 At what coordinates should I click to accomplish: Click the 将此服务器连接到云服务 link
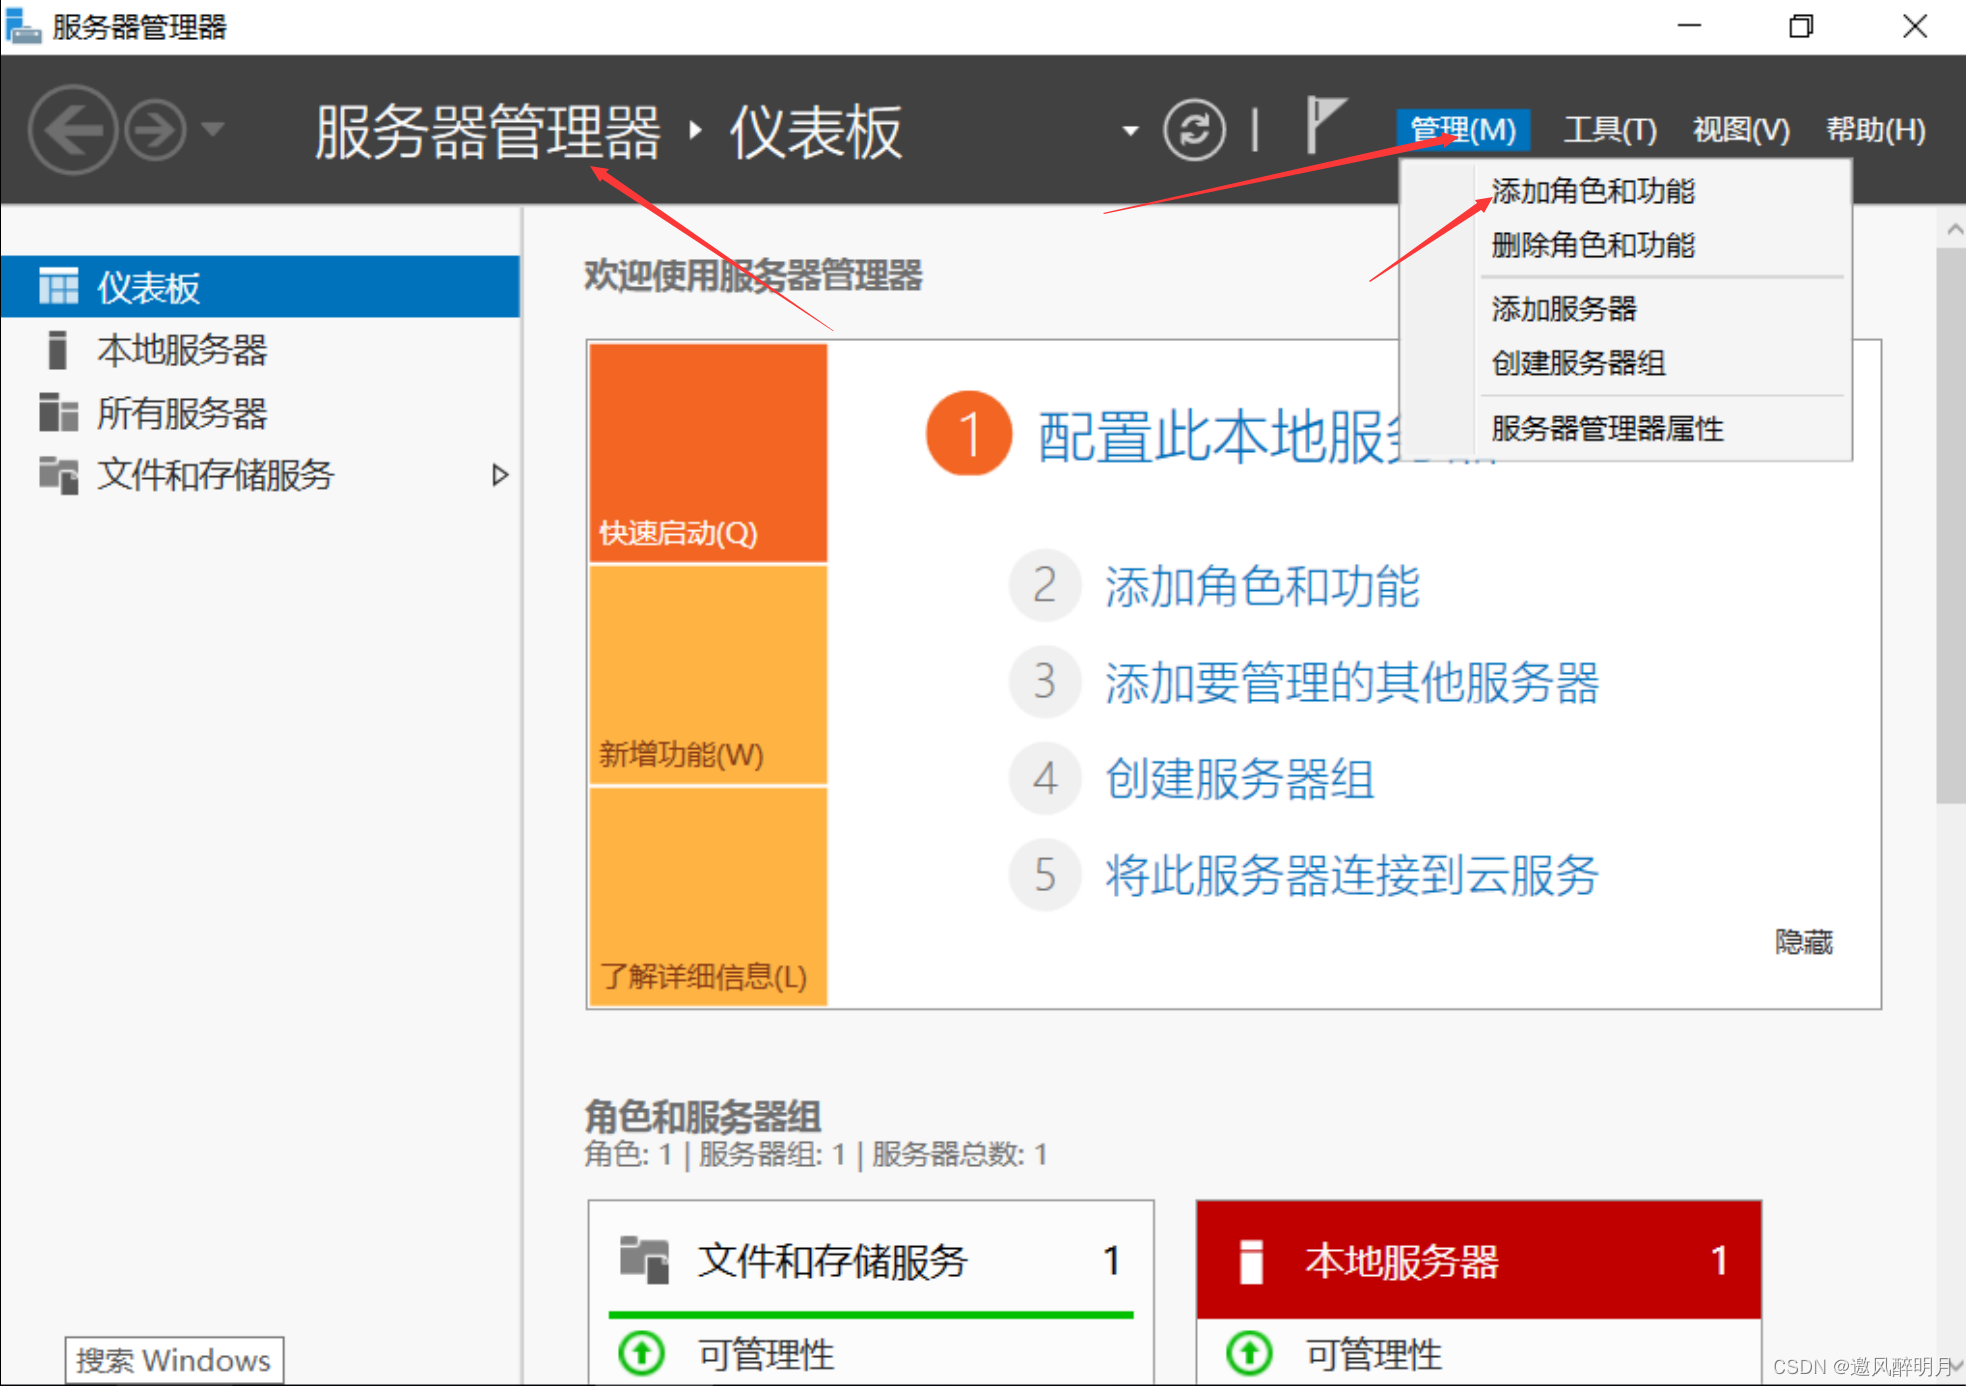[1352, 875]
